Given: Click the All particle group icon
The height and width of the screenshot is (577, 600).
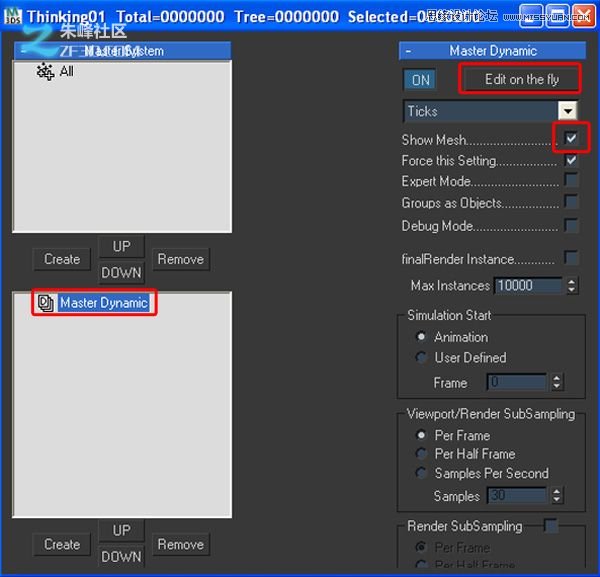Looking at the screenshot, I should (45, 72).
